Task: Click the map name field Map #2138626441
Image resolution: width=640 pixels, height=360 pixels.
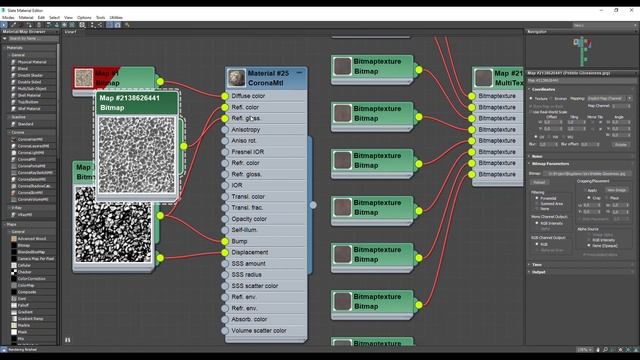Action: 580,80
